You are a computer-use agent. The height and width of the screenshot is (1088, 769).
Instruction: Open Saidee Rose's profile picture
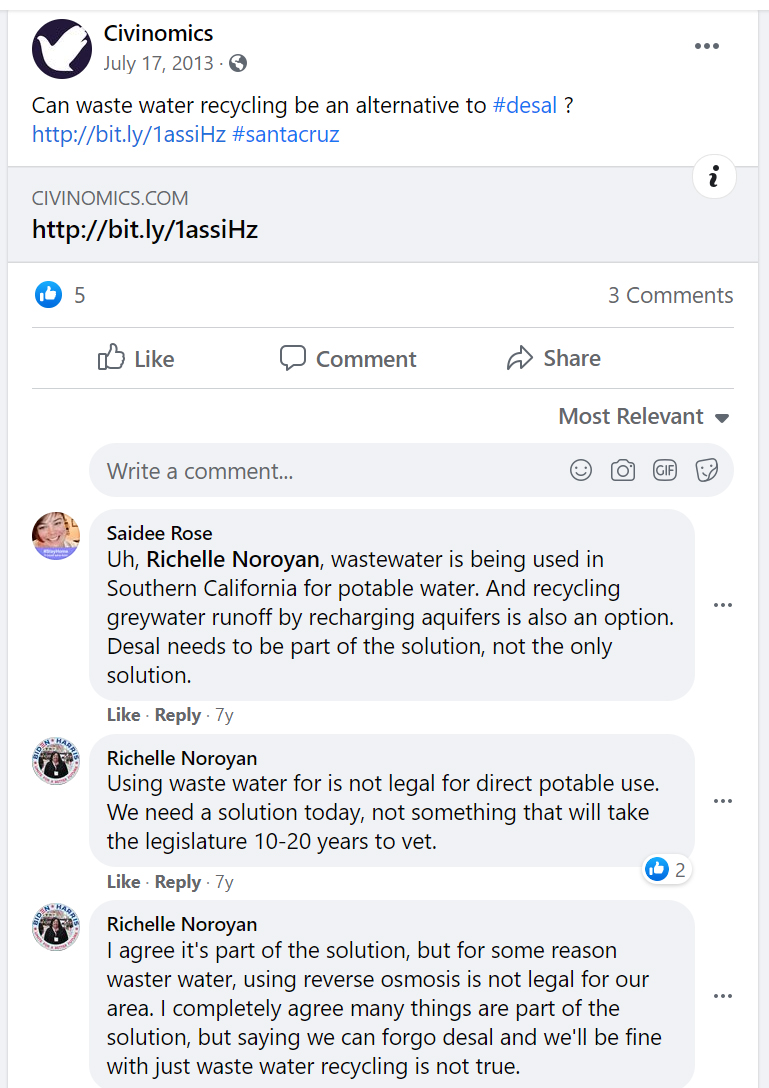pos(56,535)
